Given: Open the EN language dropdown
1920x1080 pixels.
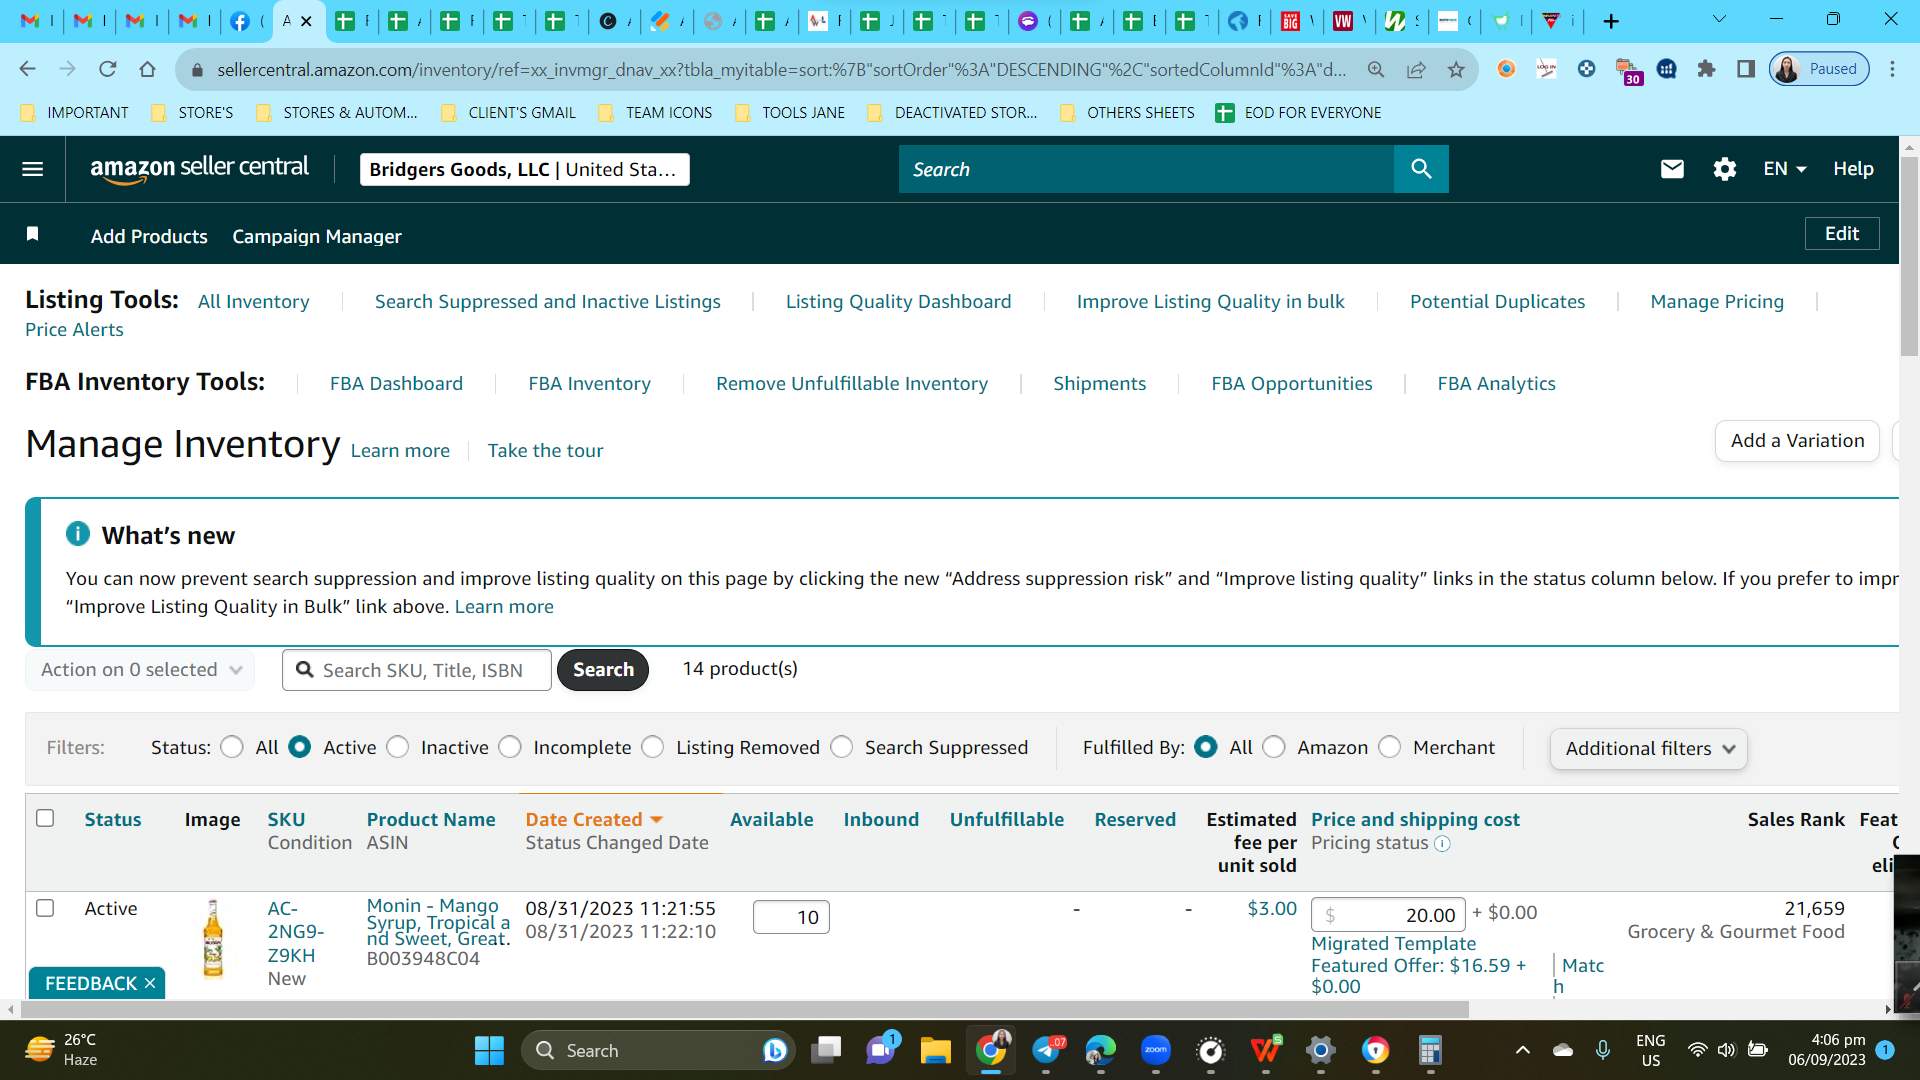Looking at the screenshot, I should point(1785,169).
